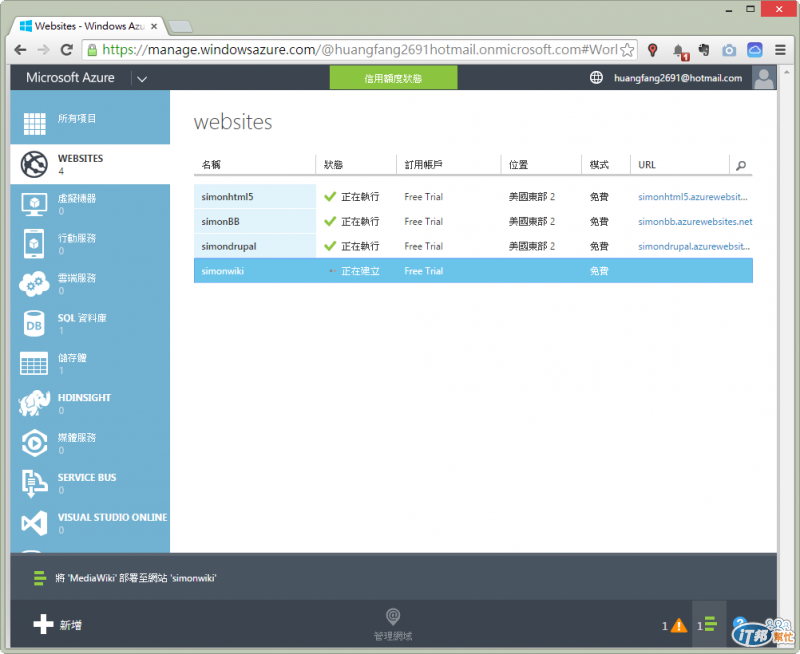Click the blue cloud extension icon
Viewport: 800px width, 654px height.
pyautogui.click(x=755, y=50)
